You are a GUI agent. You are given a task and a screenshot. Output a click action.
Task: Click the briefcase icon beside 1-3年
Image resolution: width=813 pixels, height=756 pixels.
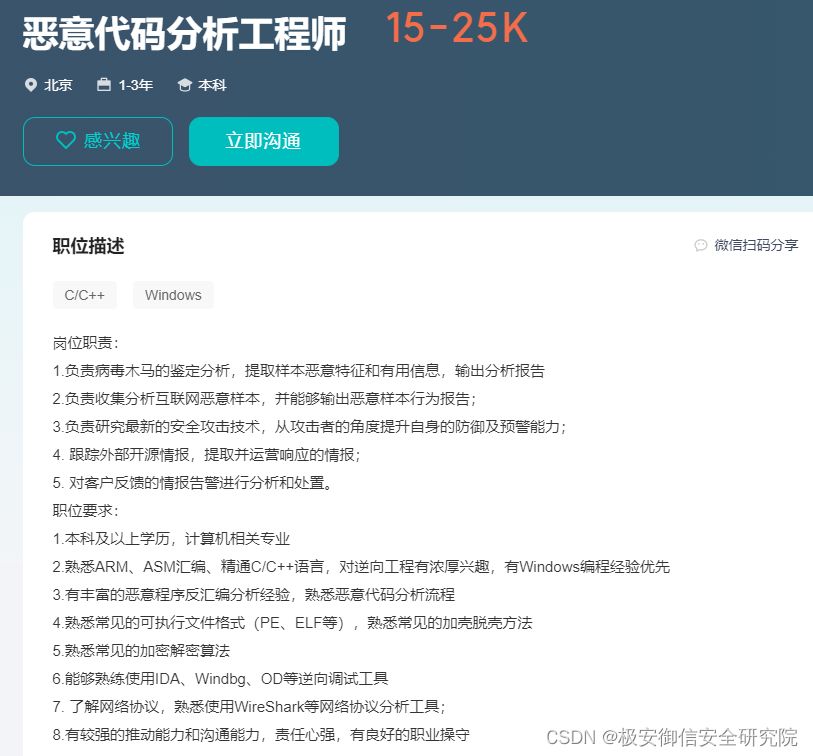104,85
